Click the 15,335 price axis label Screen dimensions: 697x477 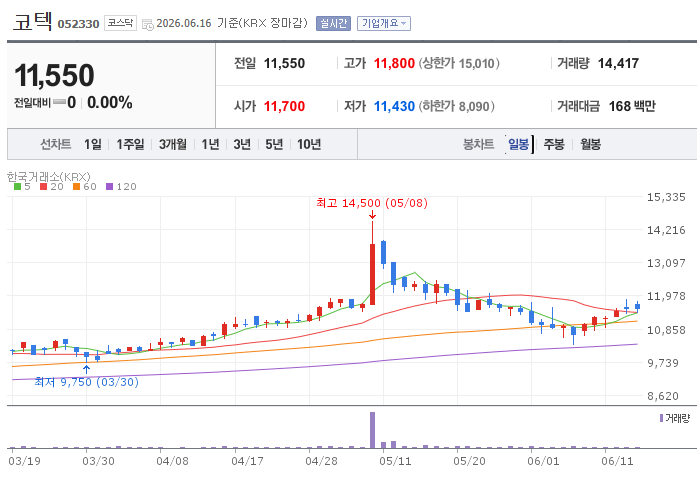pyautogui.click(x=666, y=197)
